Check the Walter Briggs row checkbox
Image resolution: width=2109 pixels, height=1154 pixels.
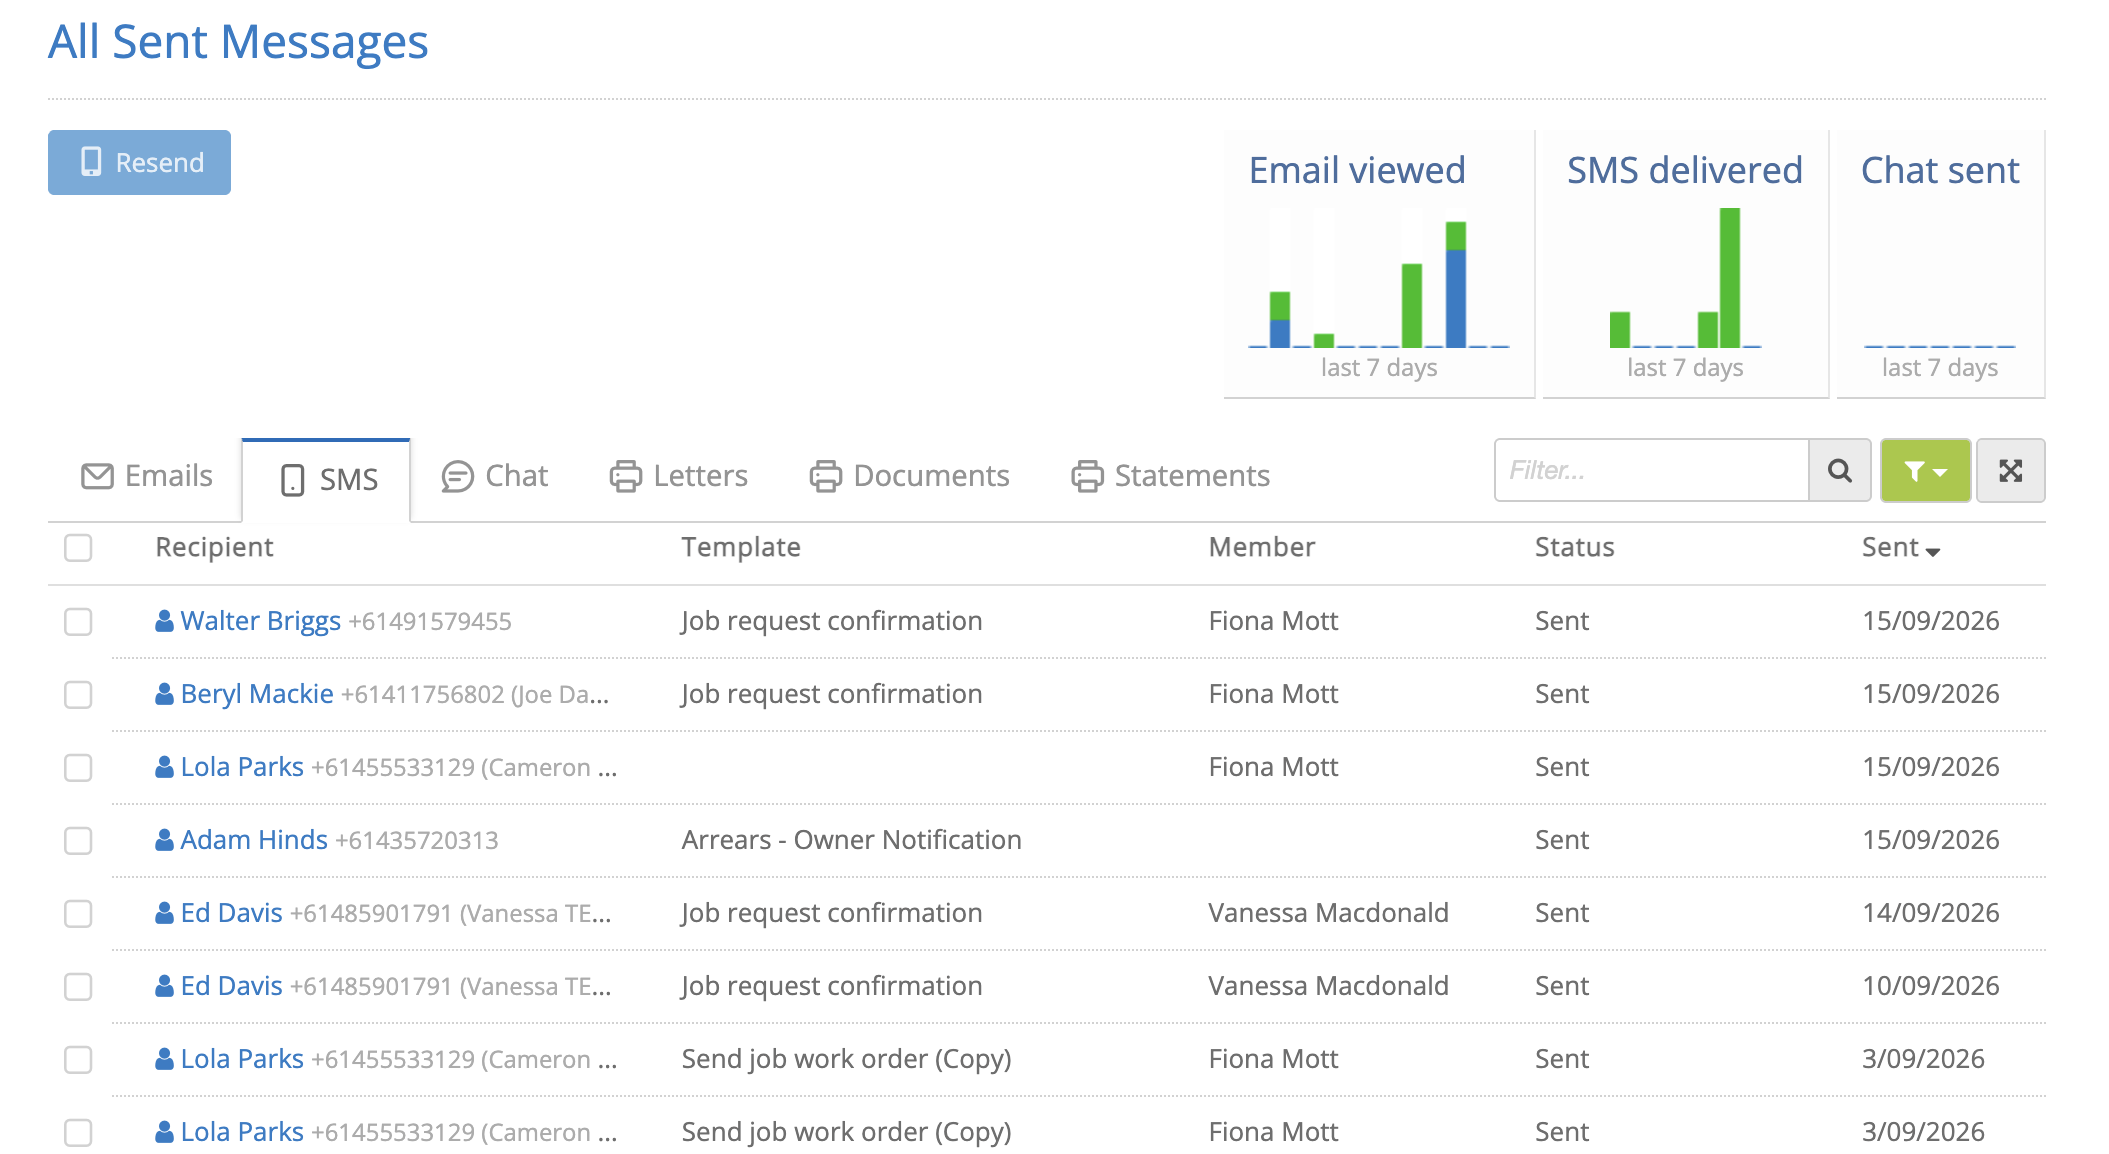78,621
